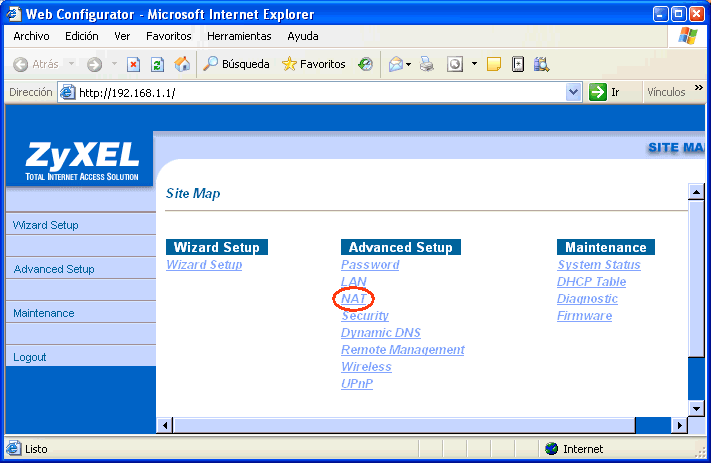Open the Security link
Screen dimensions: 711x463
[x=365, y=316]
